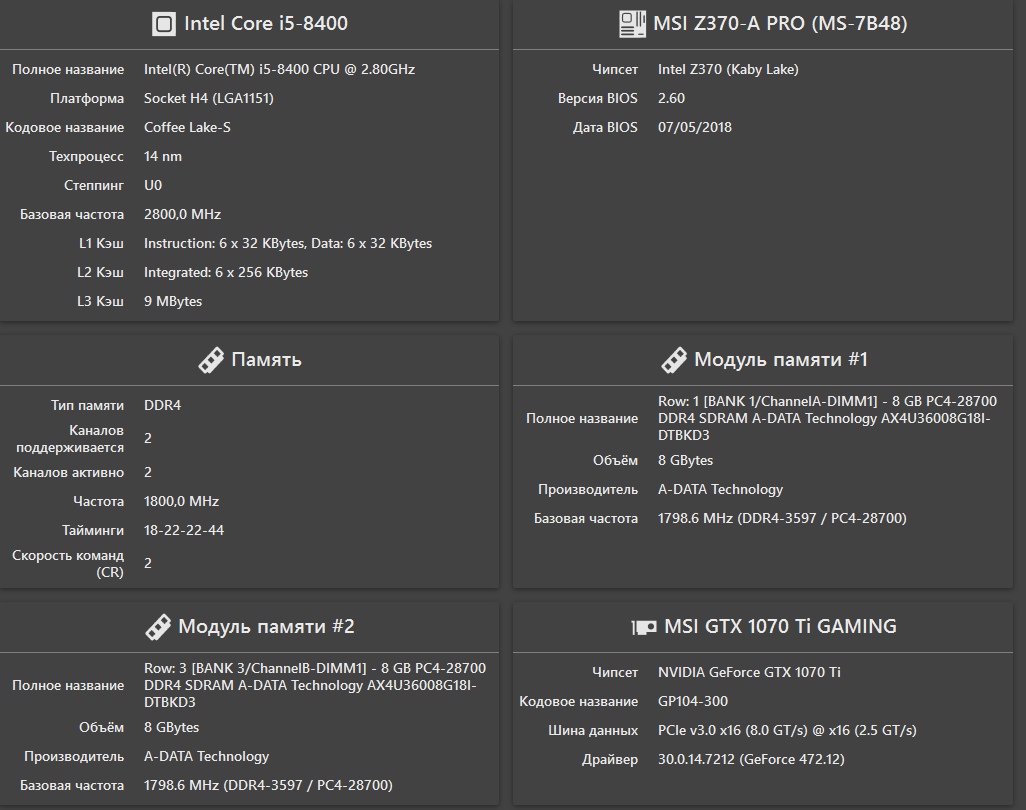Viewport: 1026px width, 810px height.
Task: Select the MSI Z370-A PRO (MS-7B48) heading
Action: pyautogui.click(x=780, y=24)
